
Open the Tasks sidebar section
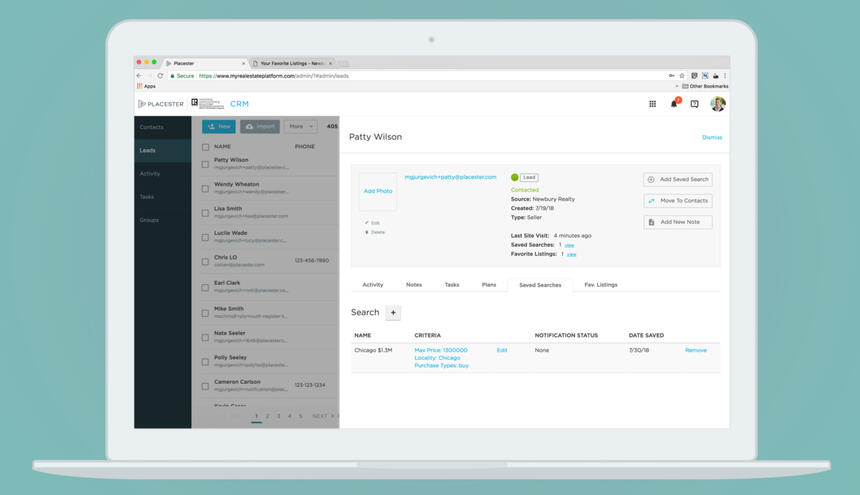point(162,197)
